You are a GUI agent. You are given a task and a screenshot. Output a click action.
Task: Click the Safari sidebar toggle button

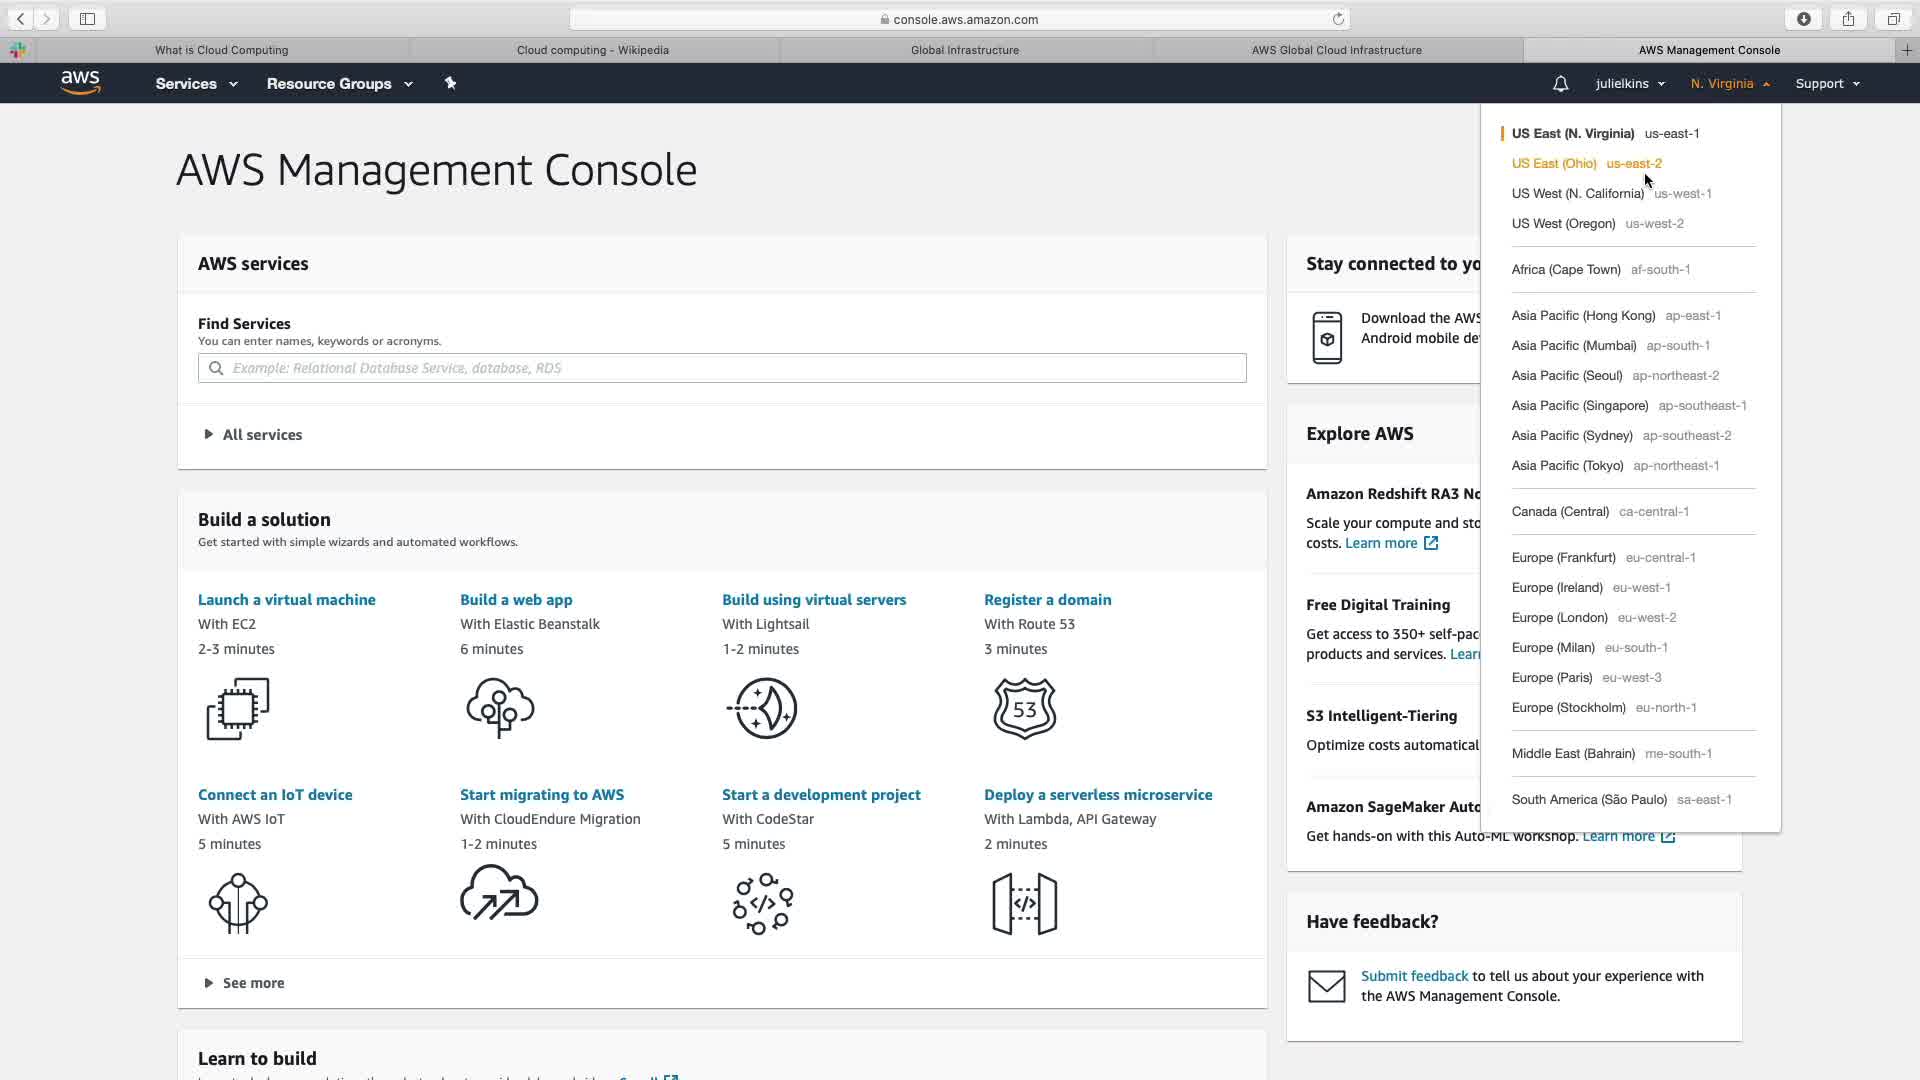pos(87,19)
